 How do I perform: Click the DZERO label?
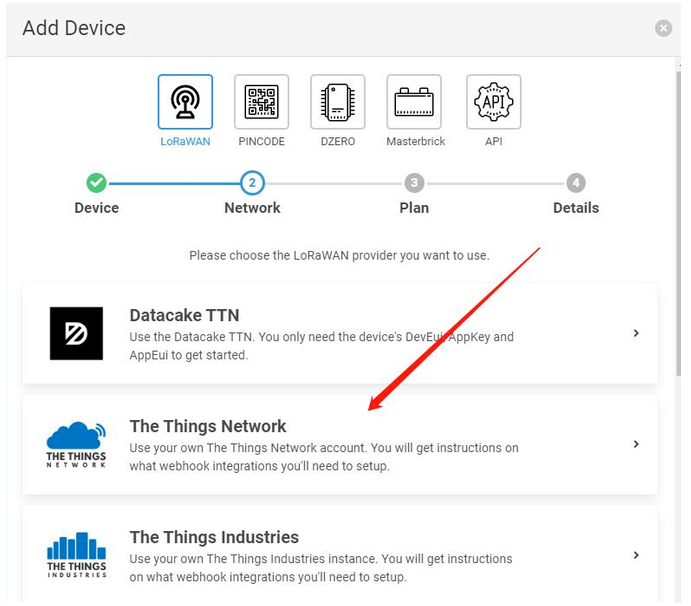coord(338,141)
